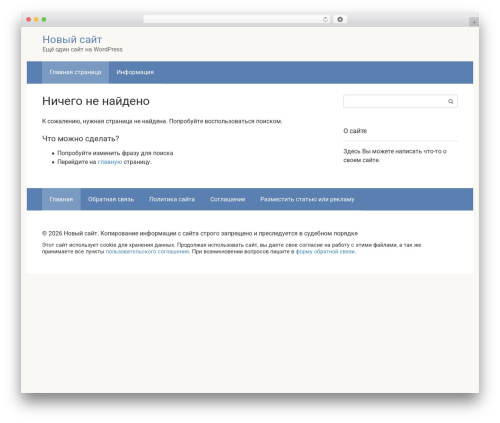
Task: Click the browser address bar
Action: click(236, 19)
